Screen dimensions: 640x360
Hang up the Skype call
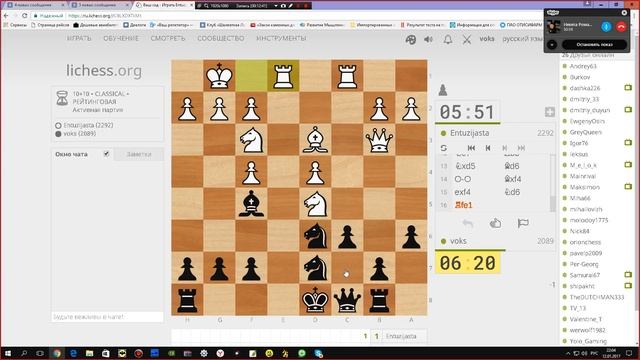click(621, 27)
